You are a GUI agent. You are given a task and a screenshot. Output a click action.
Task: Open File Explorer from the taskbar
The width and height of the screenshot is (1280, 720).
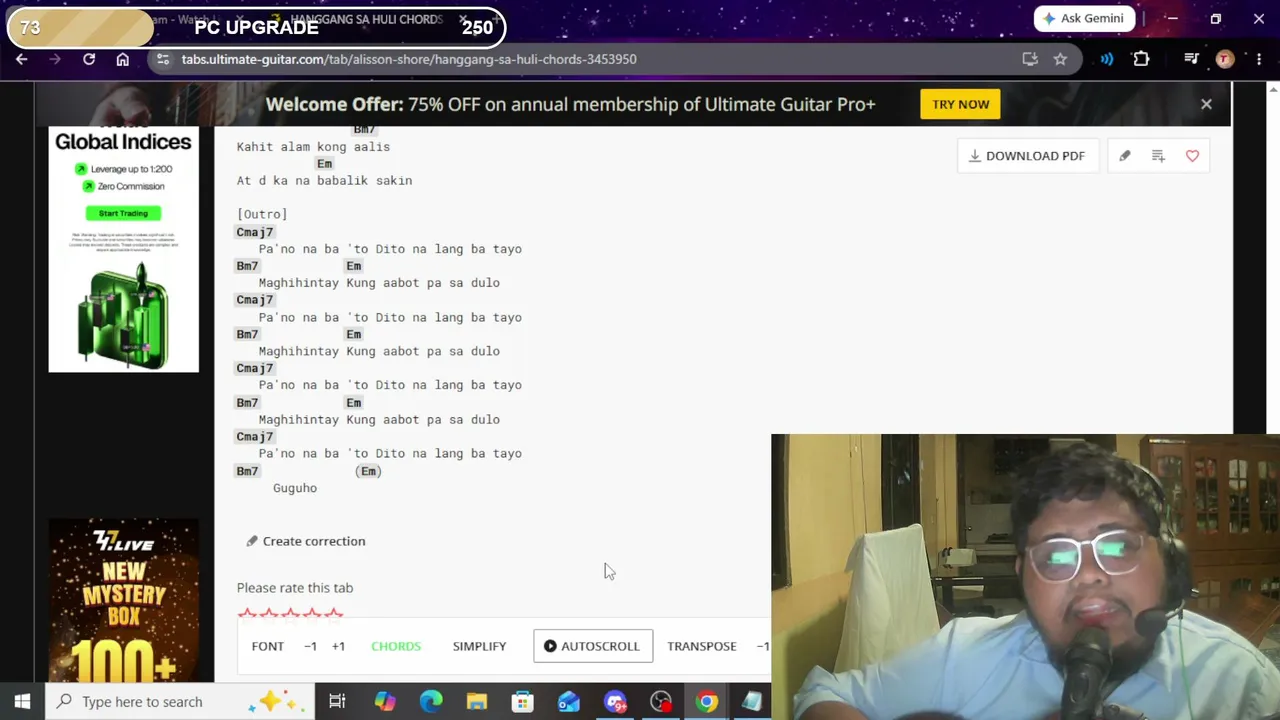[477, 702]
